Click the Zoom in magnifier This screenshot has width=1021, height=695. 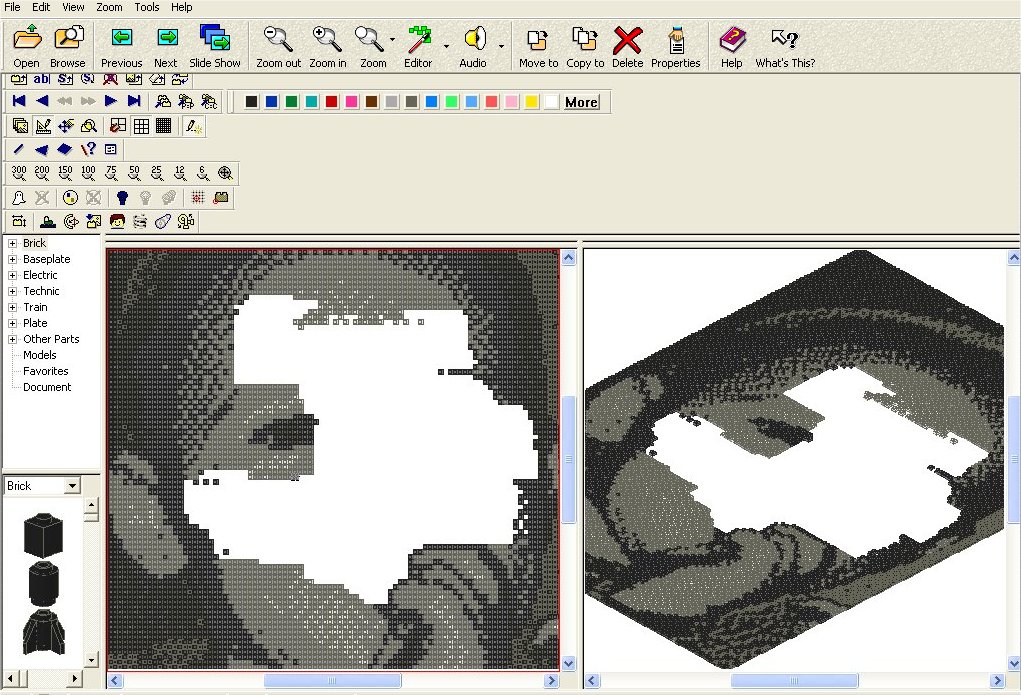[327, 38]
